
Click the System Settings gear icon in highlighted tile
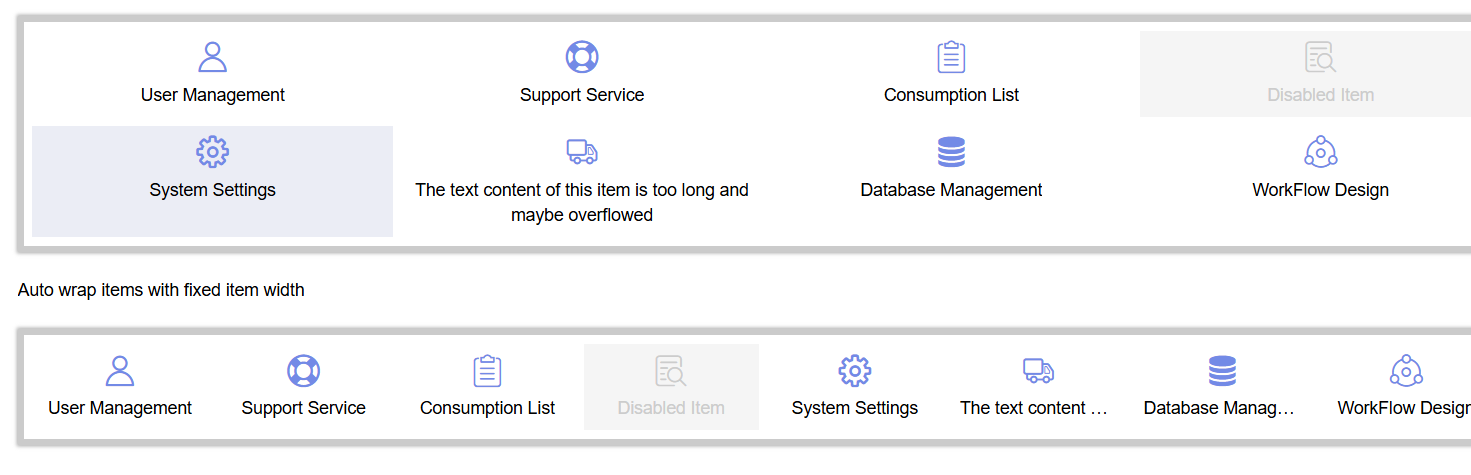coord(212,152)
